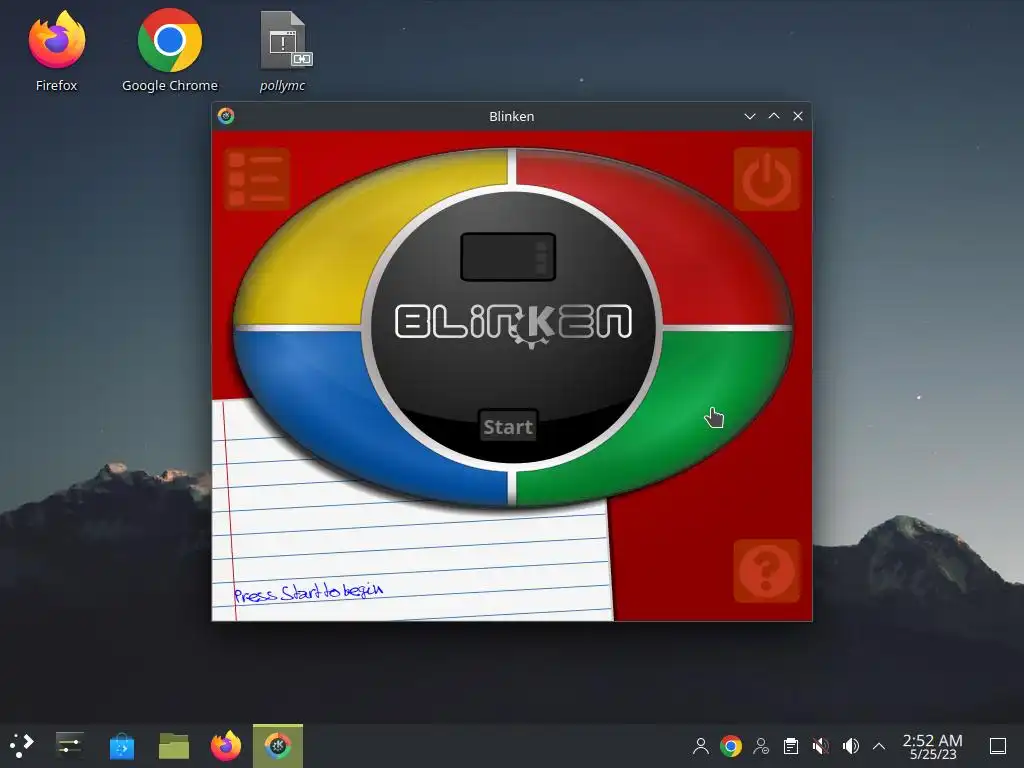The image size is (1024, 768).
Task: Open the highscores list icon in Blinken
Action: click(257, 179)
